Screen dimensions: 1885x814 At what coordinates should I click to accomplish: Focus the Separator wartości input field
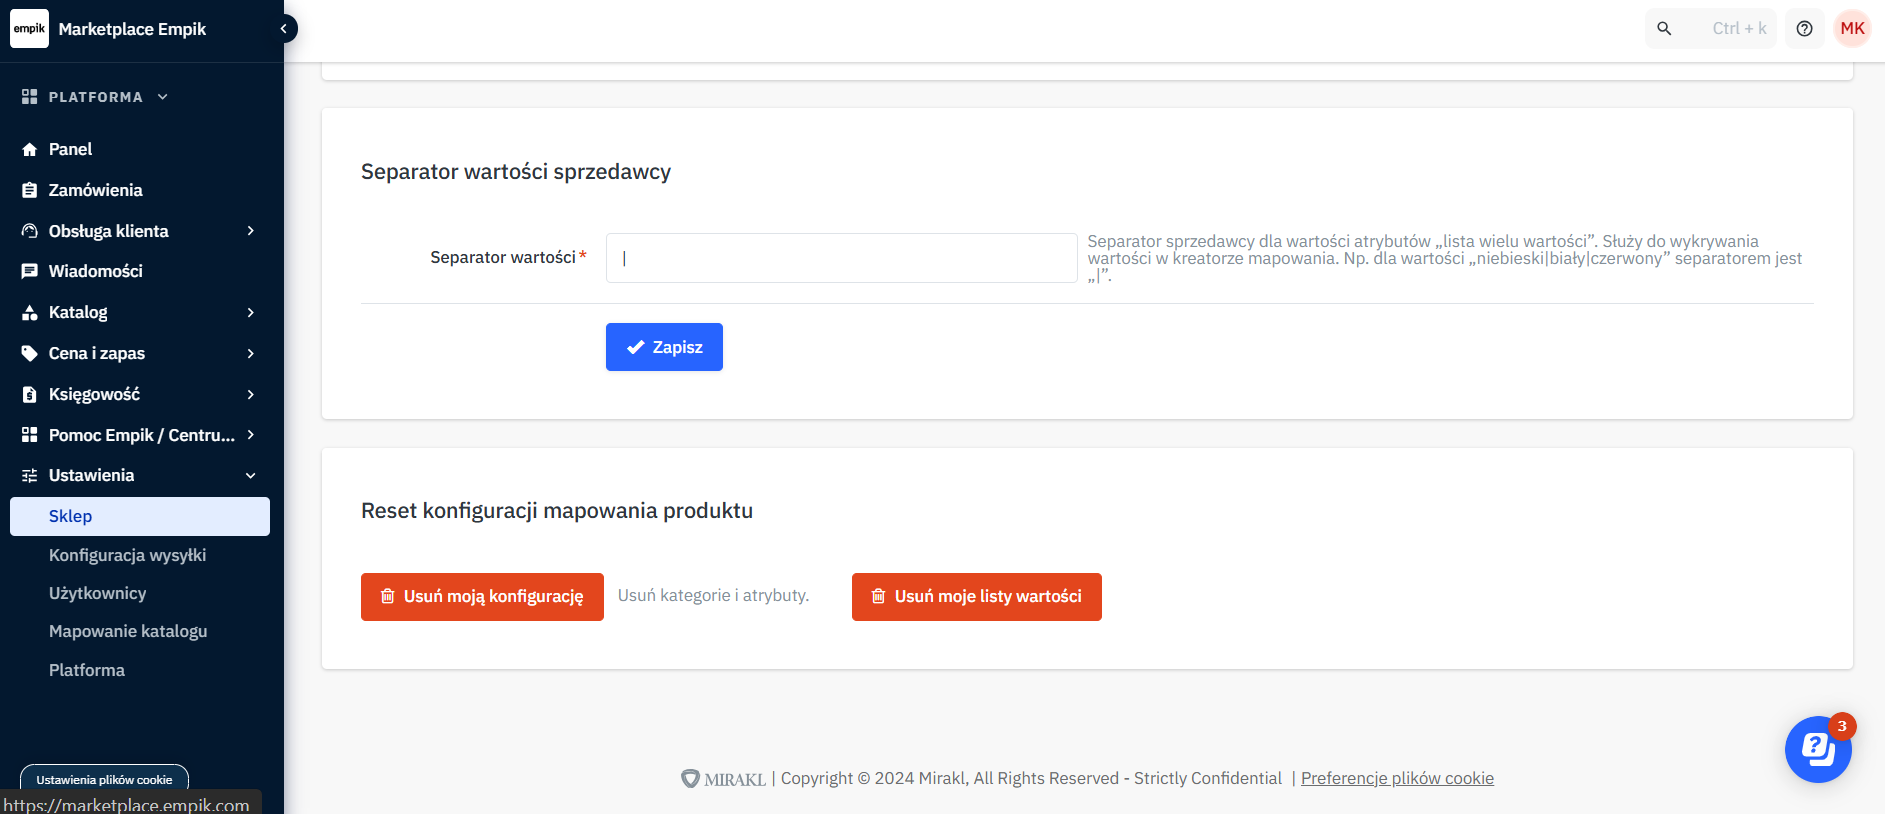[x=841, y=258]
